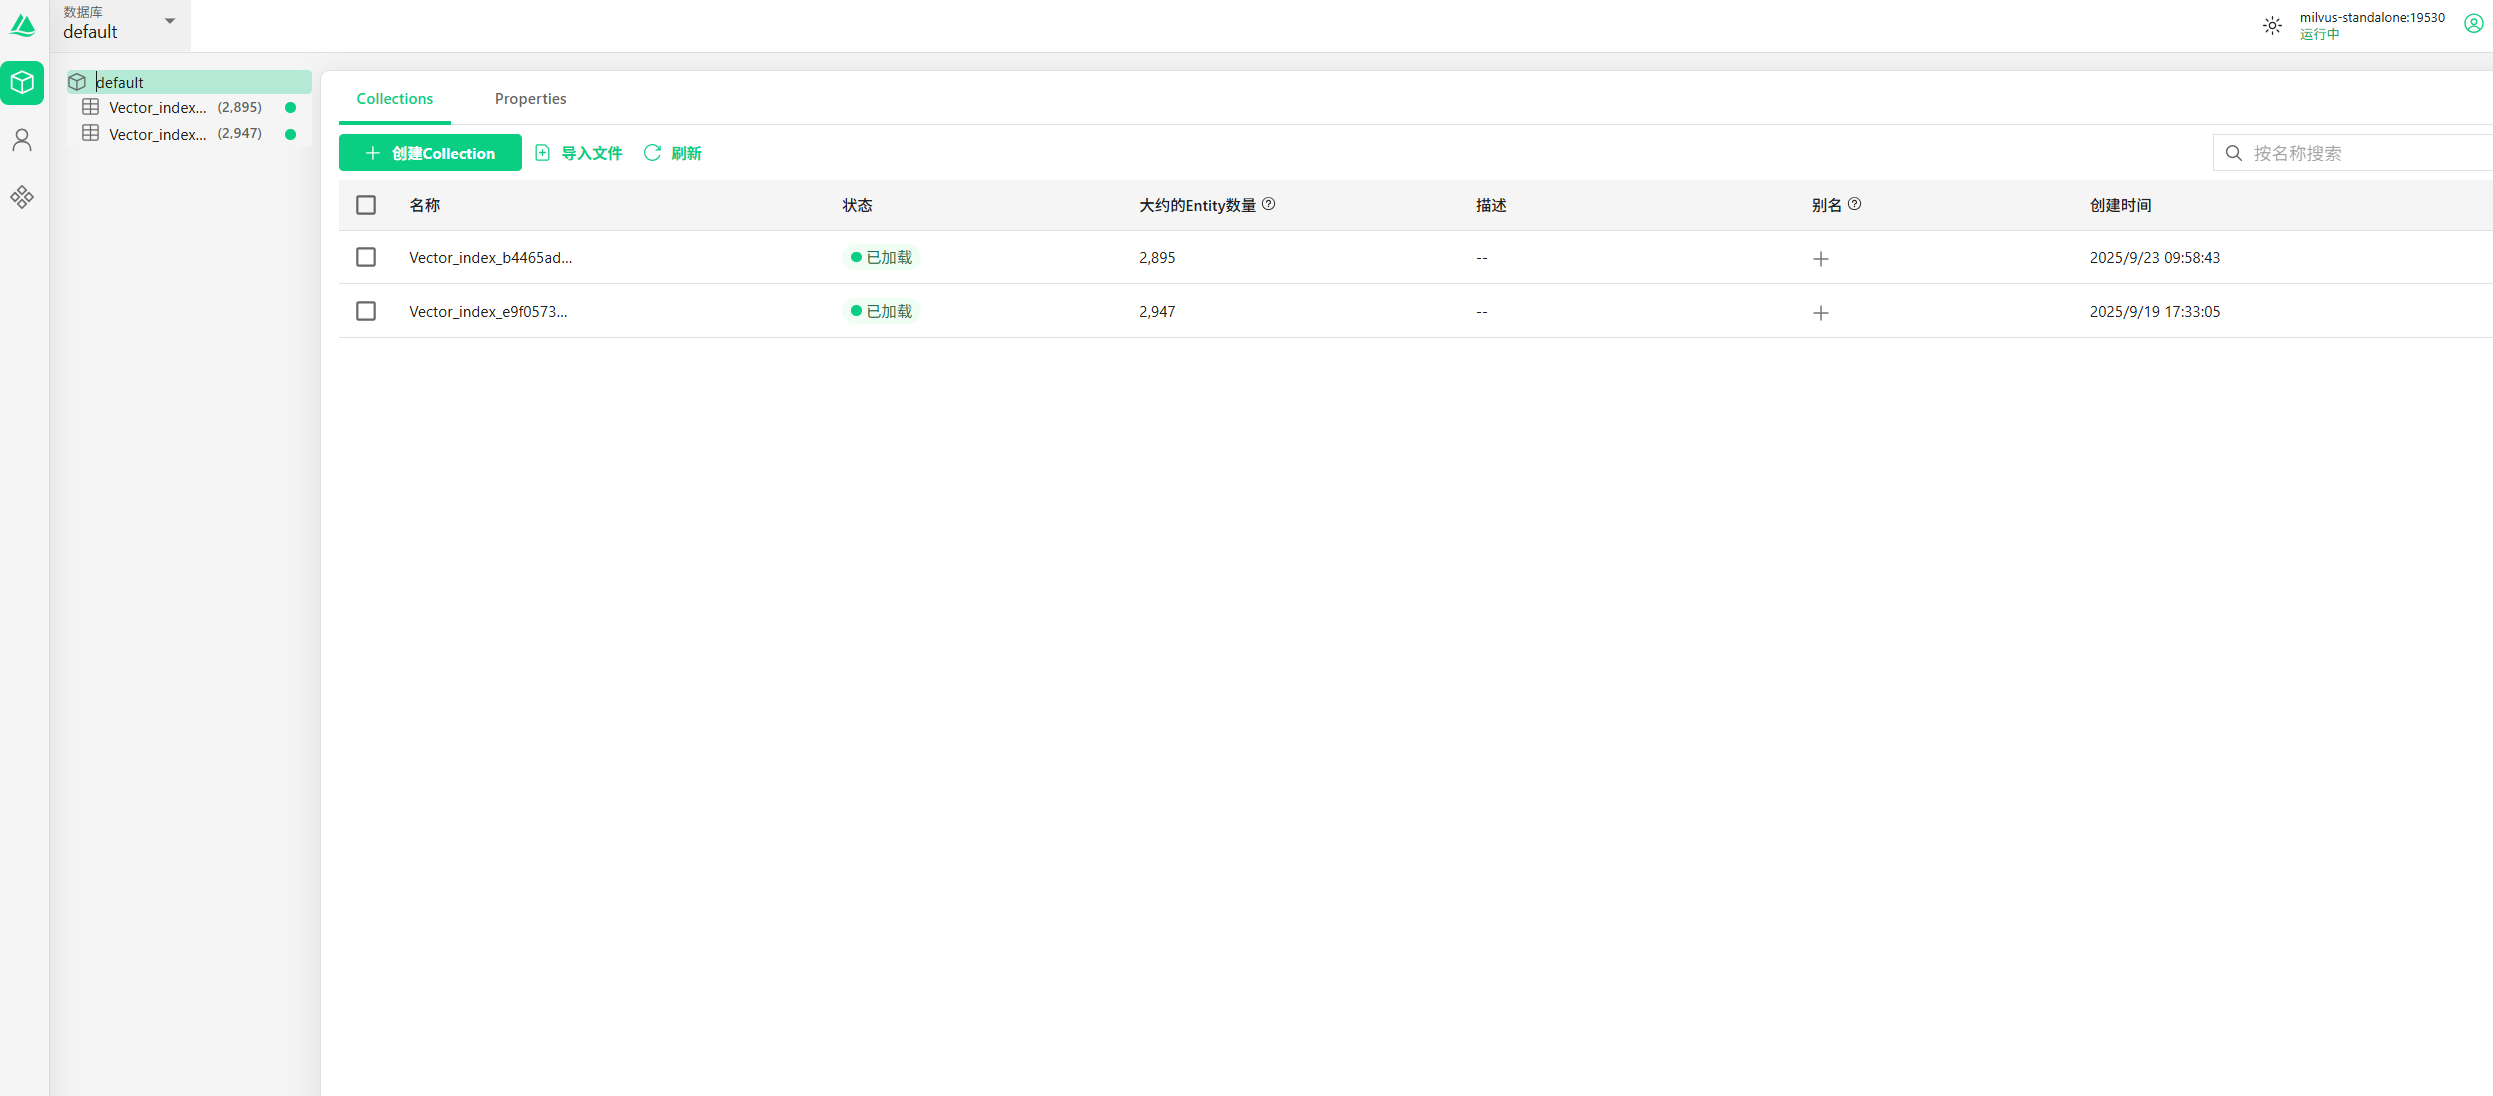Click the 创建Collection button
2493x1096 pixels.
[x=430, y=153]
